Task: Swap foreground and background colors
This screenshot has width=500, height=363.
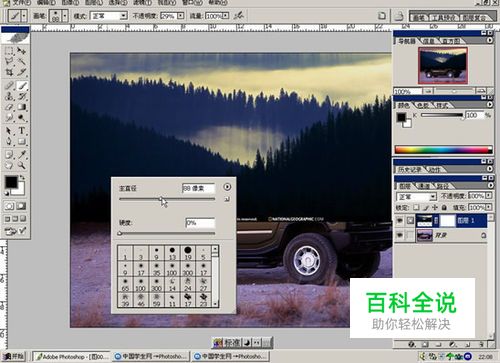Action: point(22,178)
